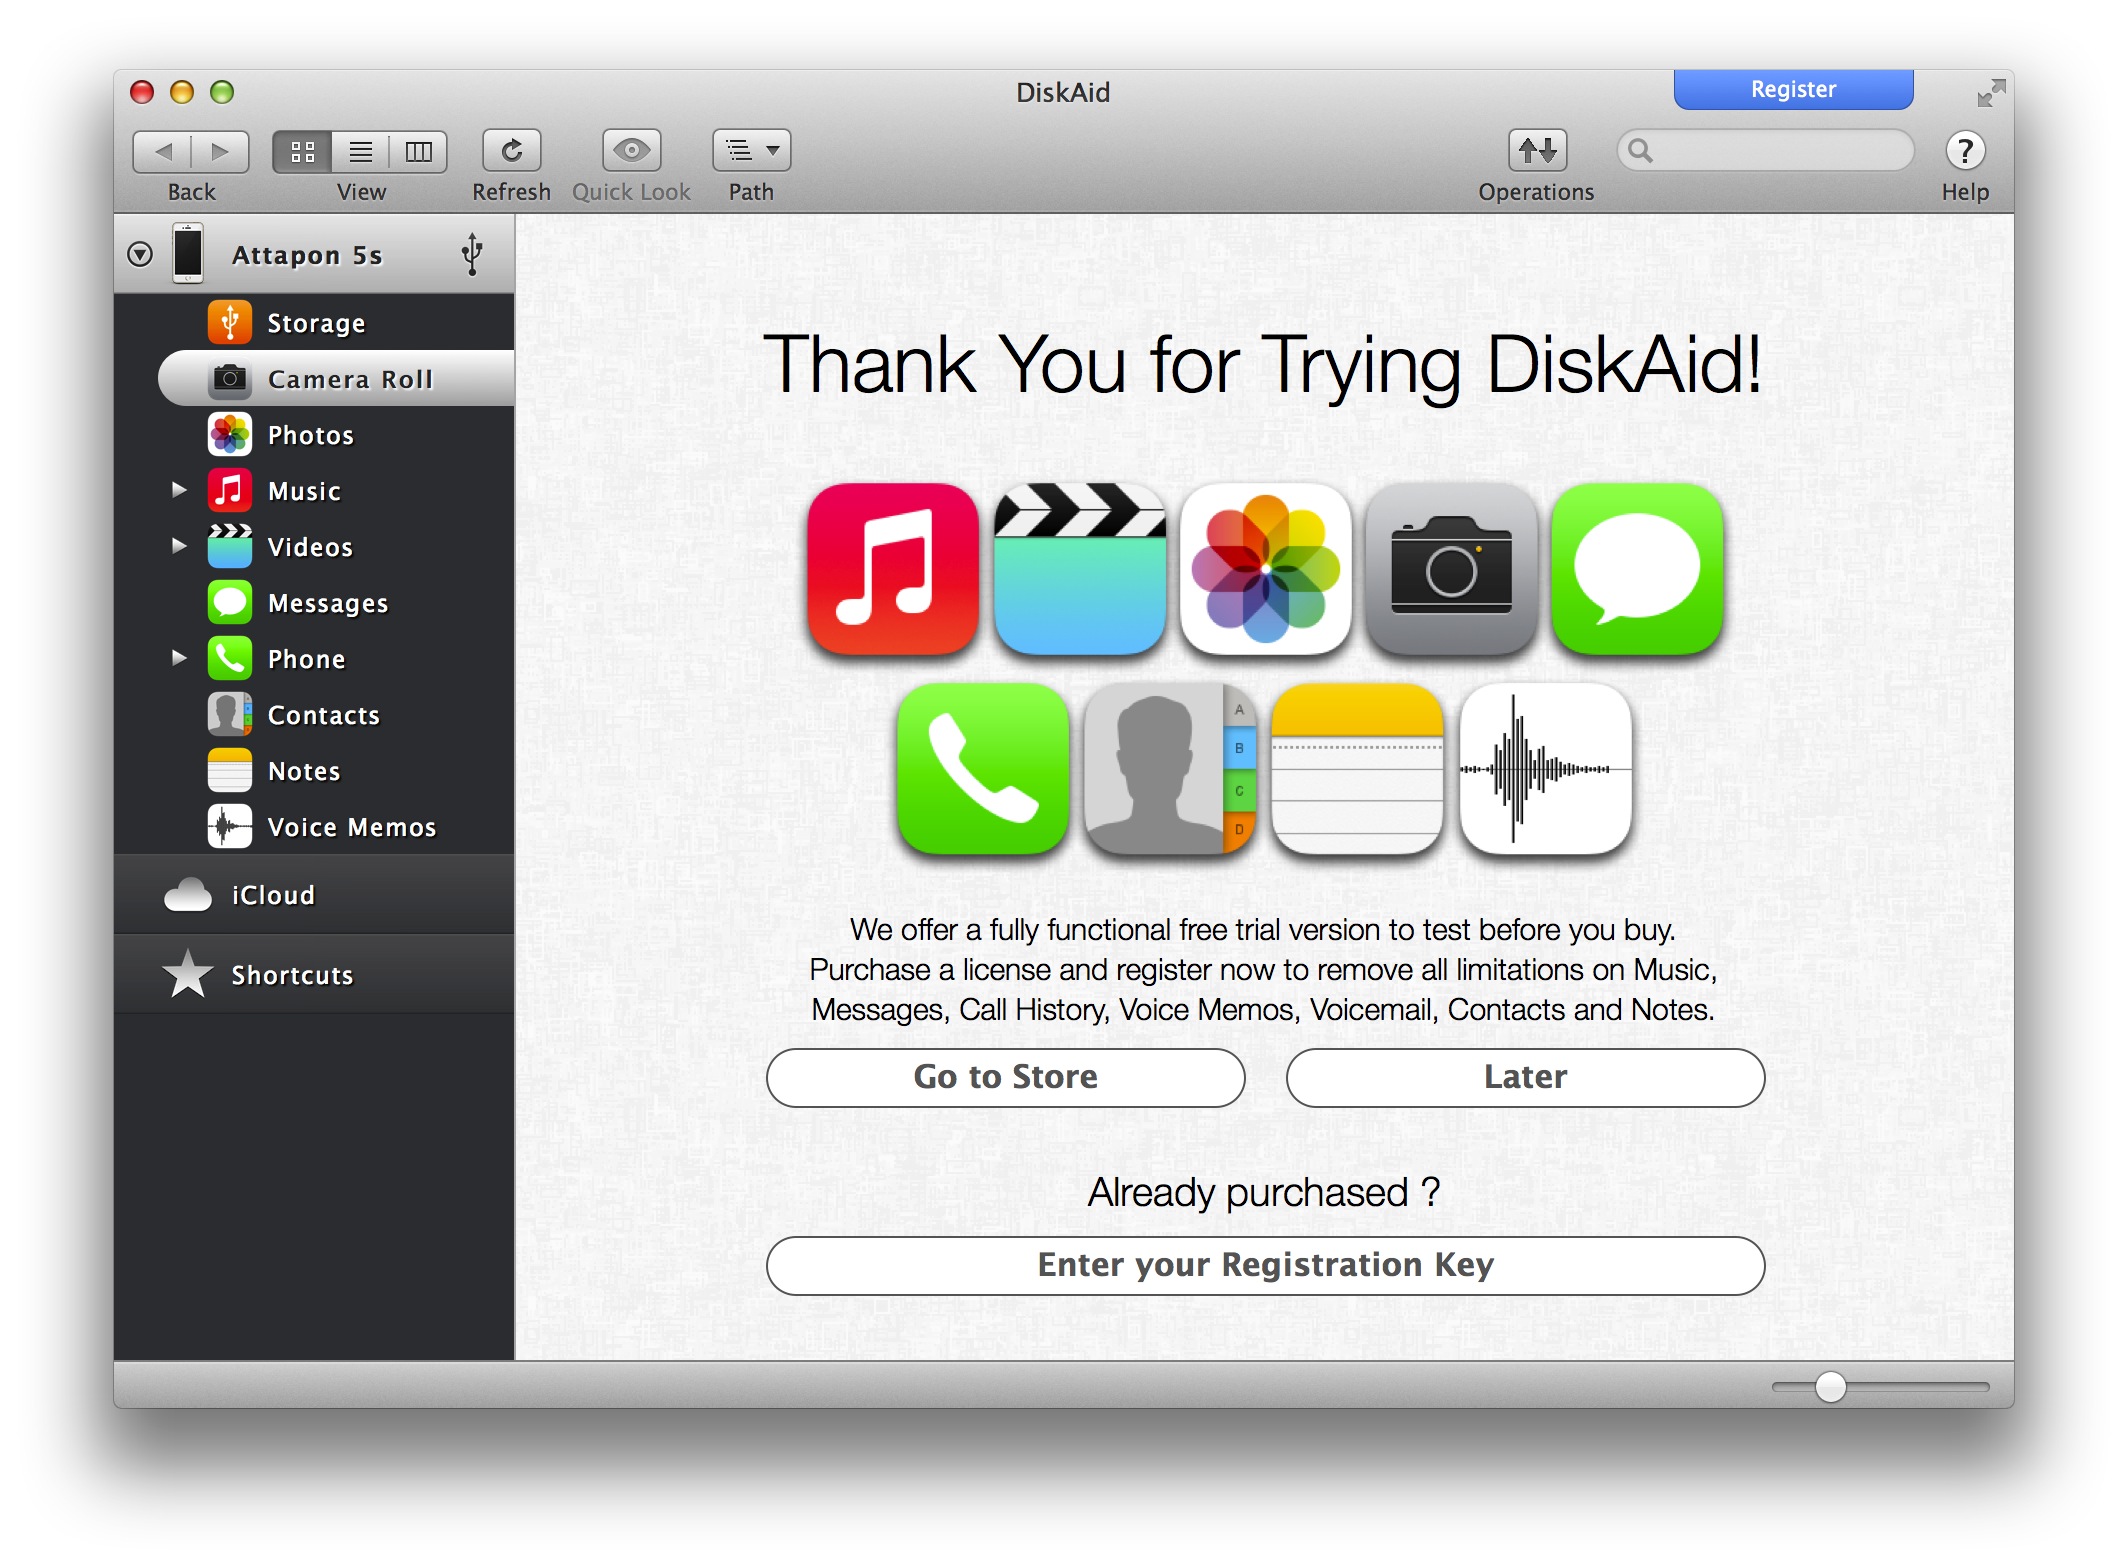Click the large Videos clapperboard icon
This screenshot has height=1566, width=2128.
(1079, 569)
